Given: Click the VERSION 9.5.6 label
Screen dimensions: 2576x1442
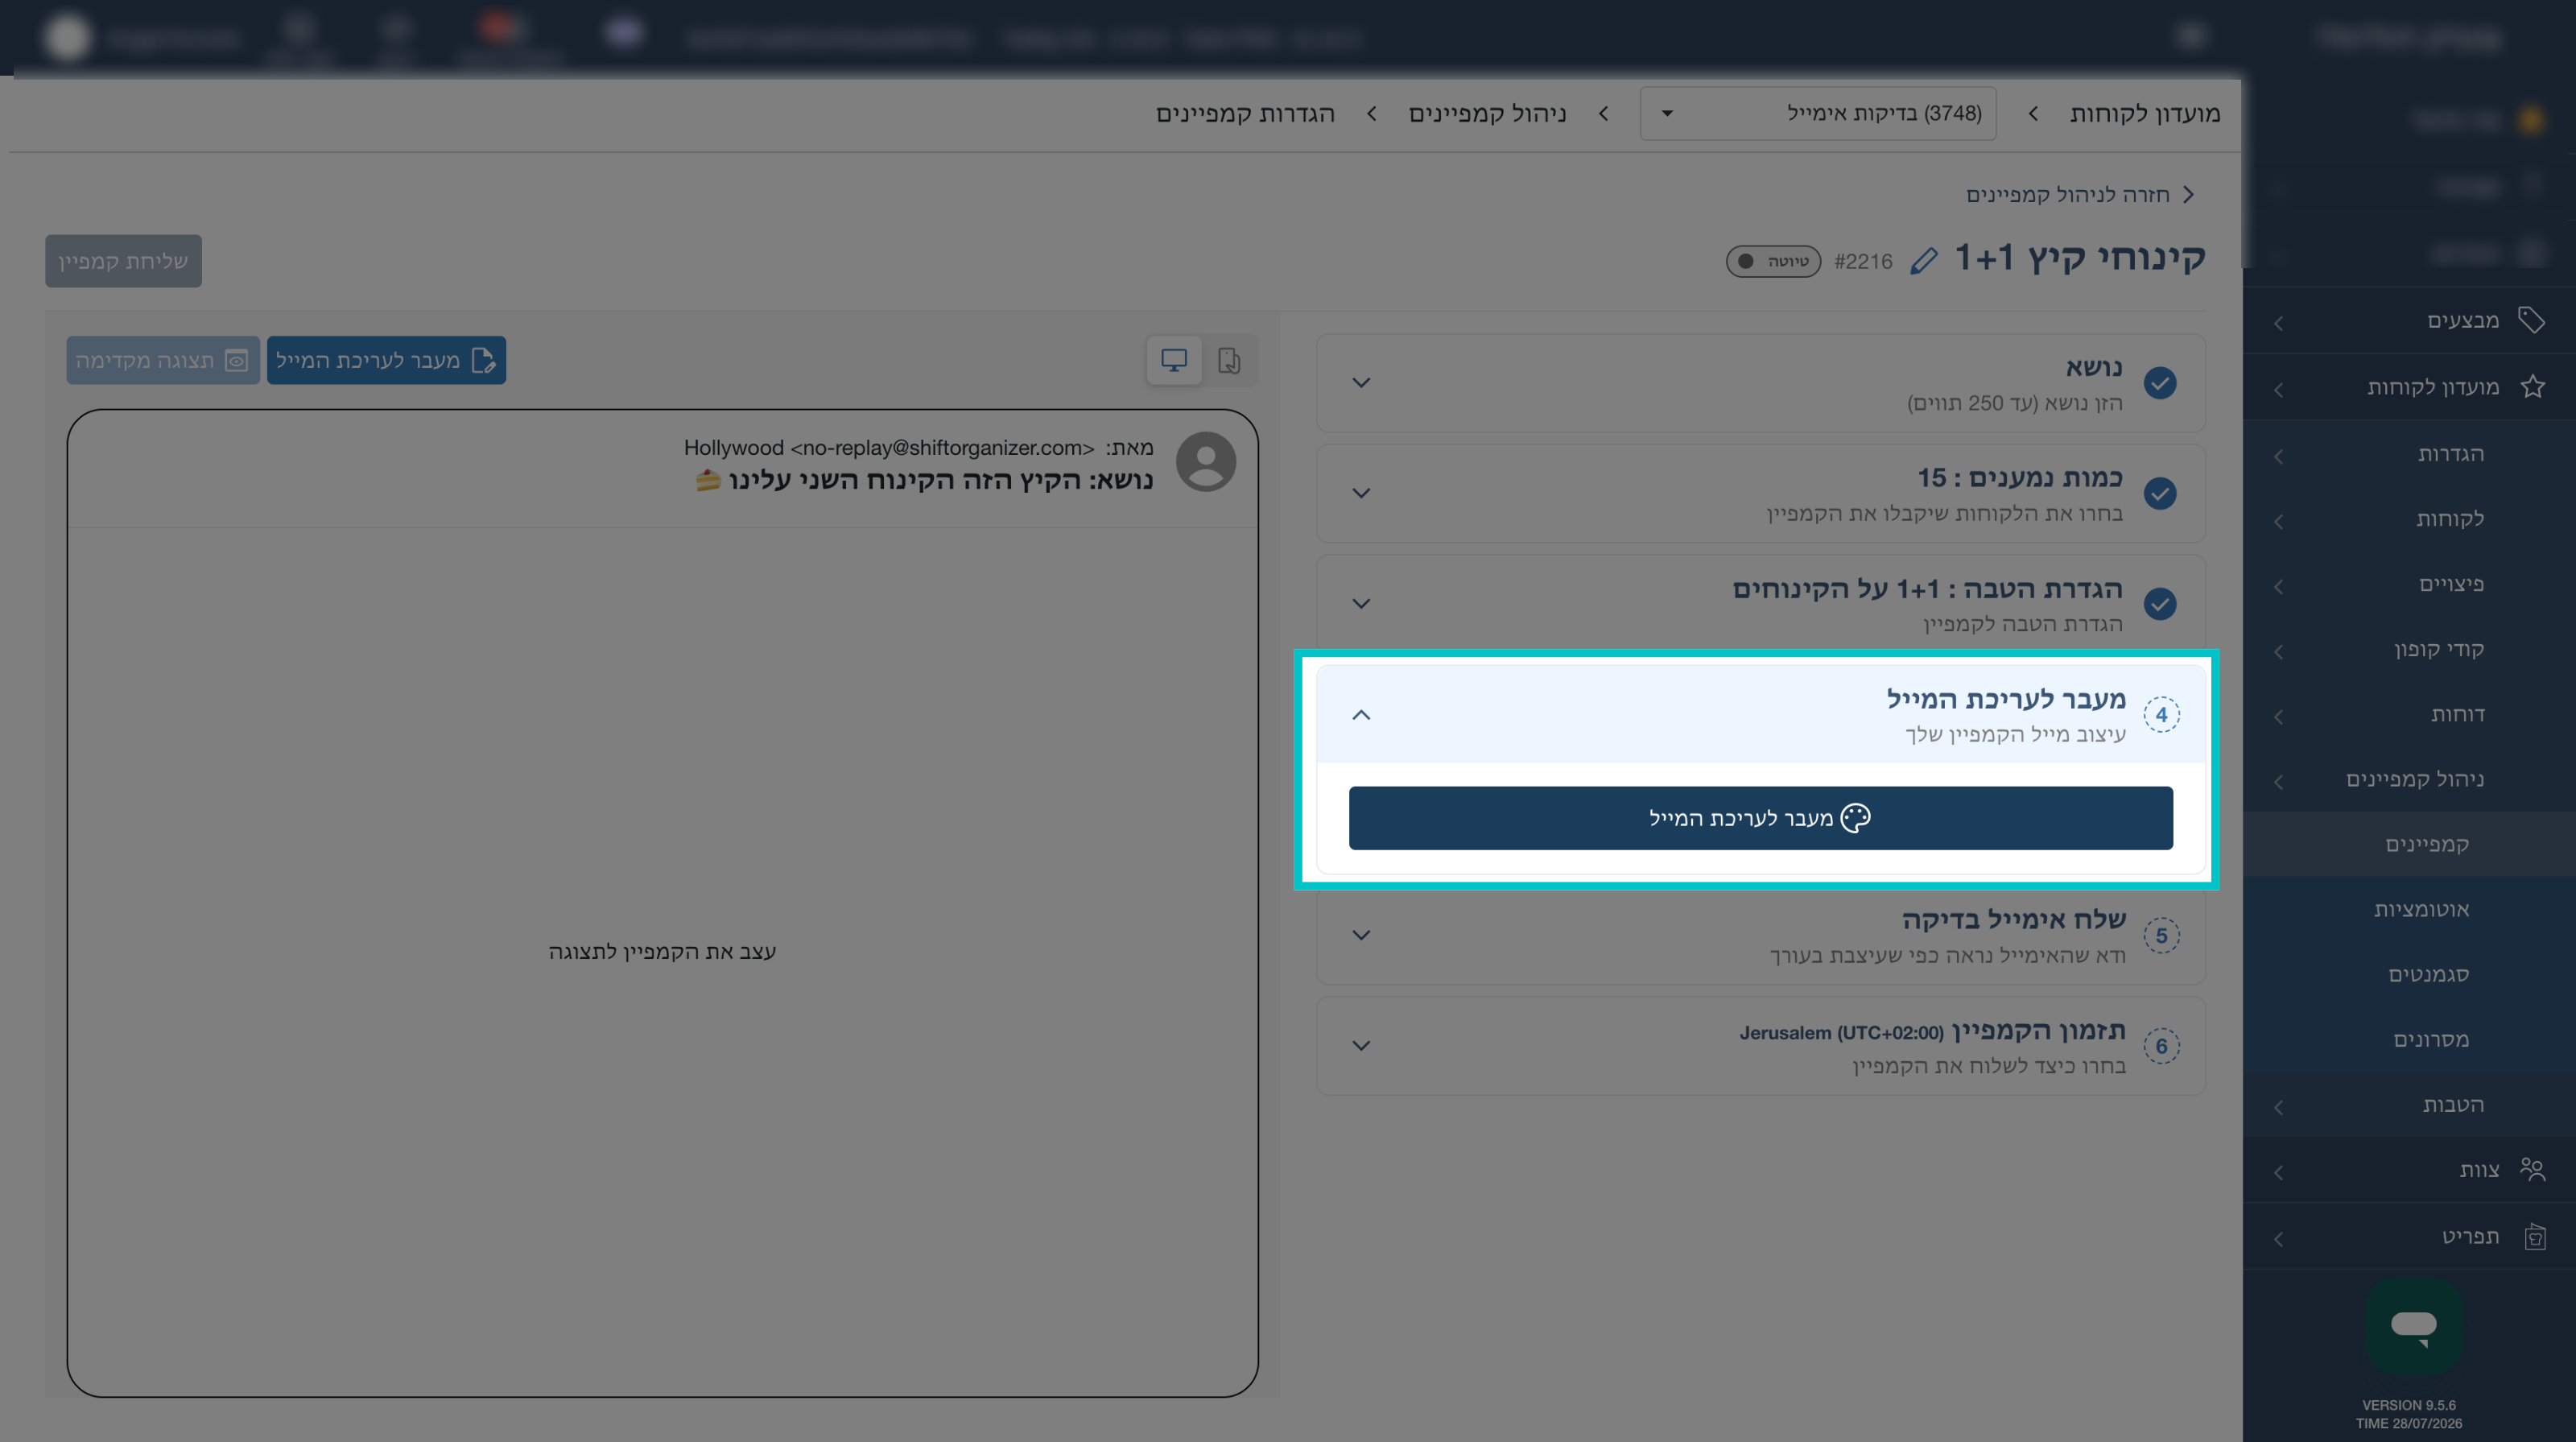Looking at the screenshot, I should click(x=2408, y=1405).
